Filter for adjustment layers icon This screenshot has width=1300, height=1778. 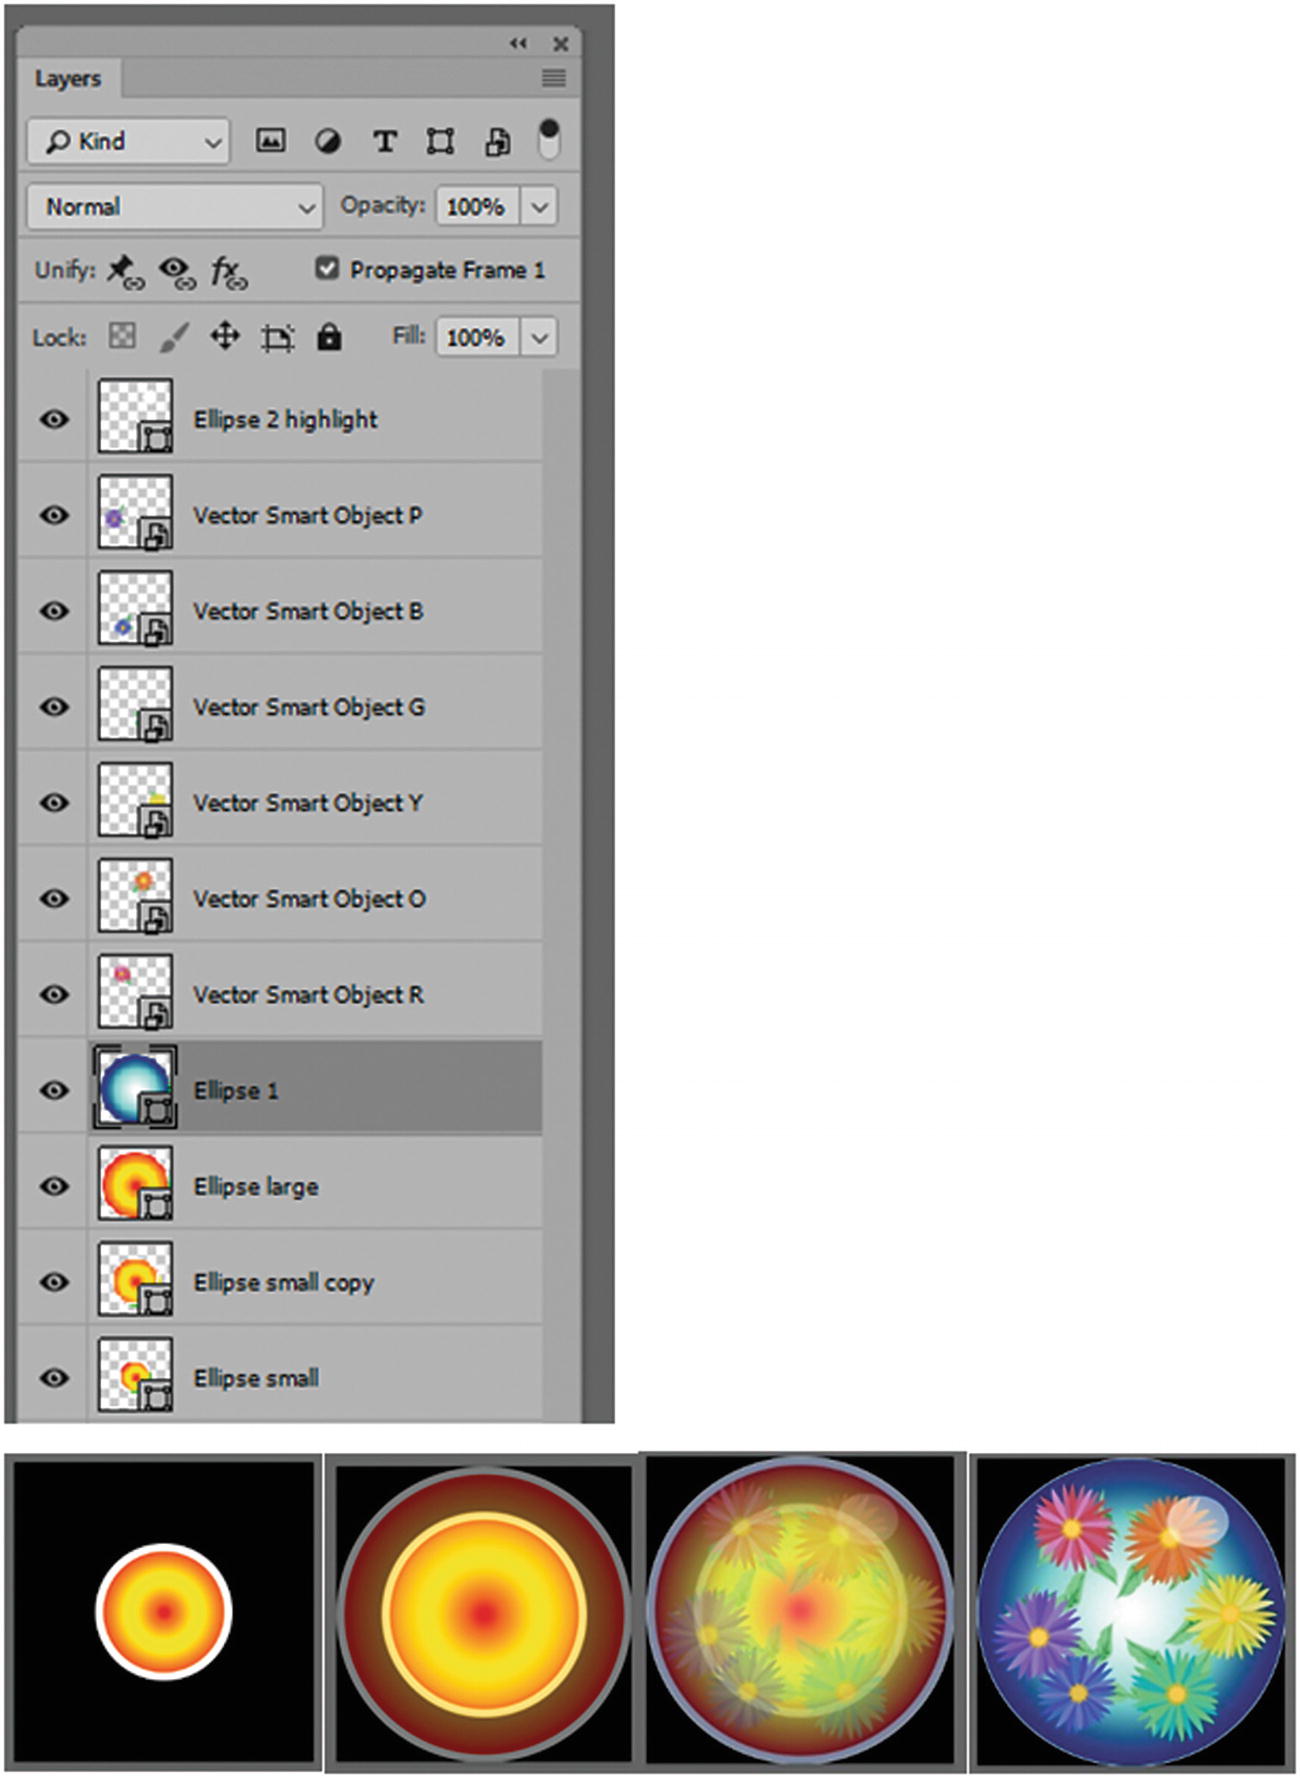[327, 142]
